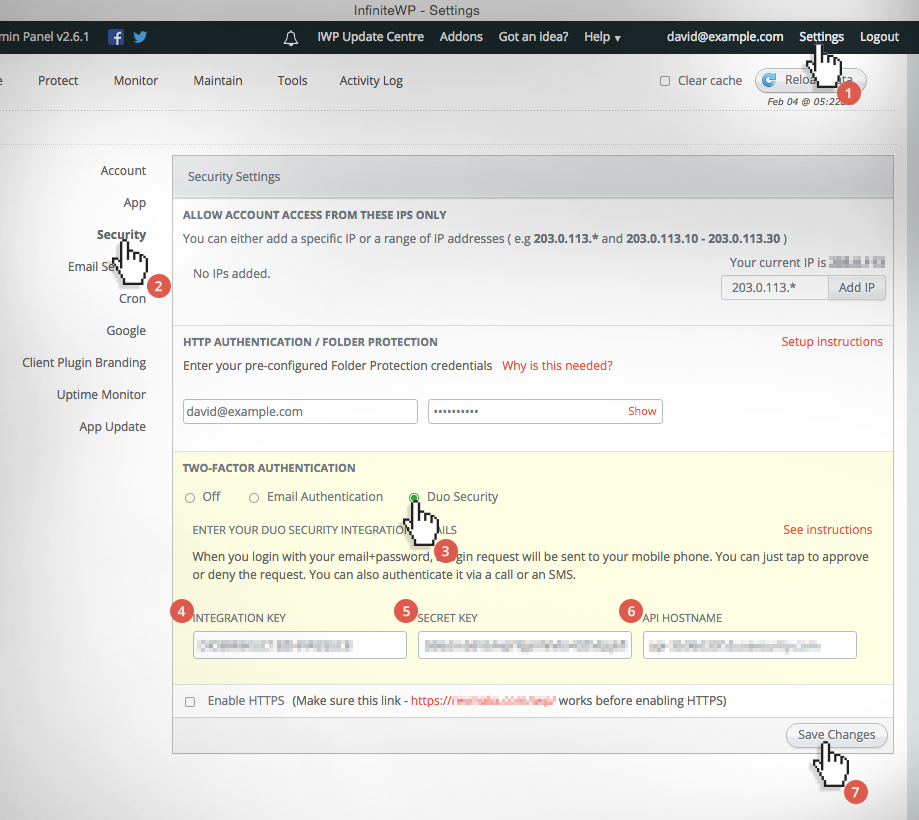Save Changes for security settings
Image resolution: width=919 pixels, height=820 pixels.
[x=836, y=734]
